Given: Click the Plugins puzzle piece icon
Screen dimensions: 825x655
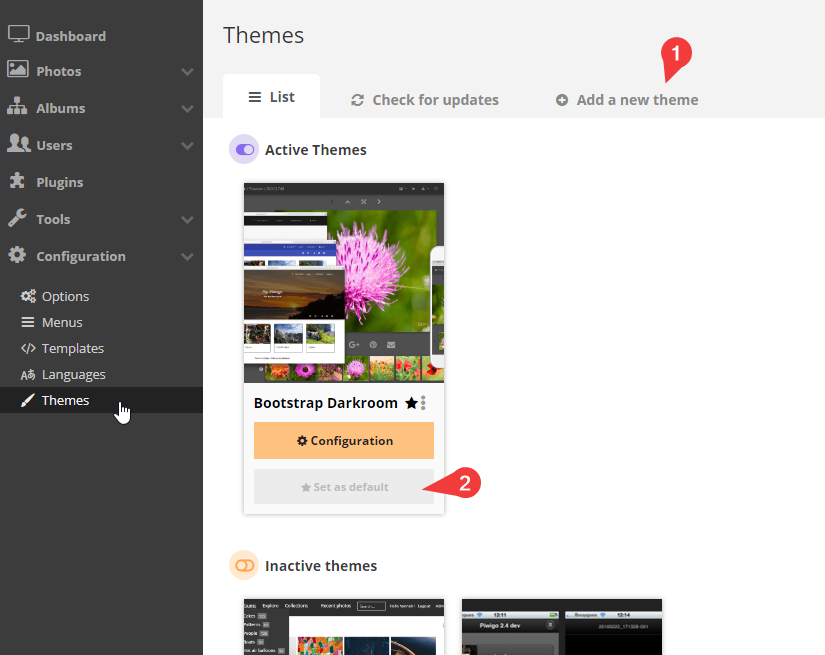Looking at the screenshot, I should pyautogui.click(x=17, y=180).
